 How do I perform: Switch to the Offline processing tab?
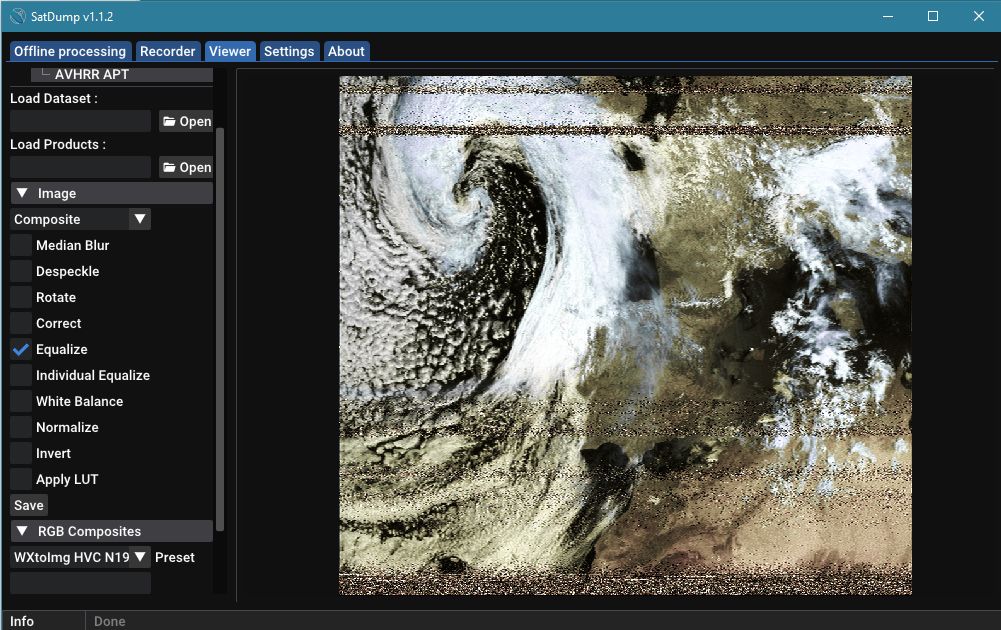point(70,51)
